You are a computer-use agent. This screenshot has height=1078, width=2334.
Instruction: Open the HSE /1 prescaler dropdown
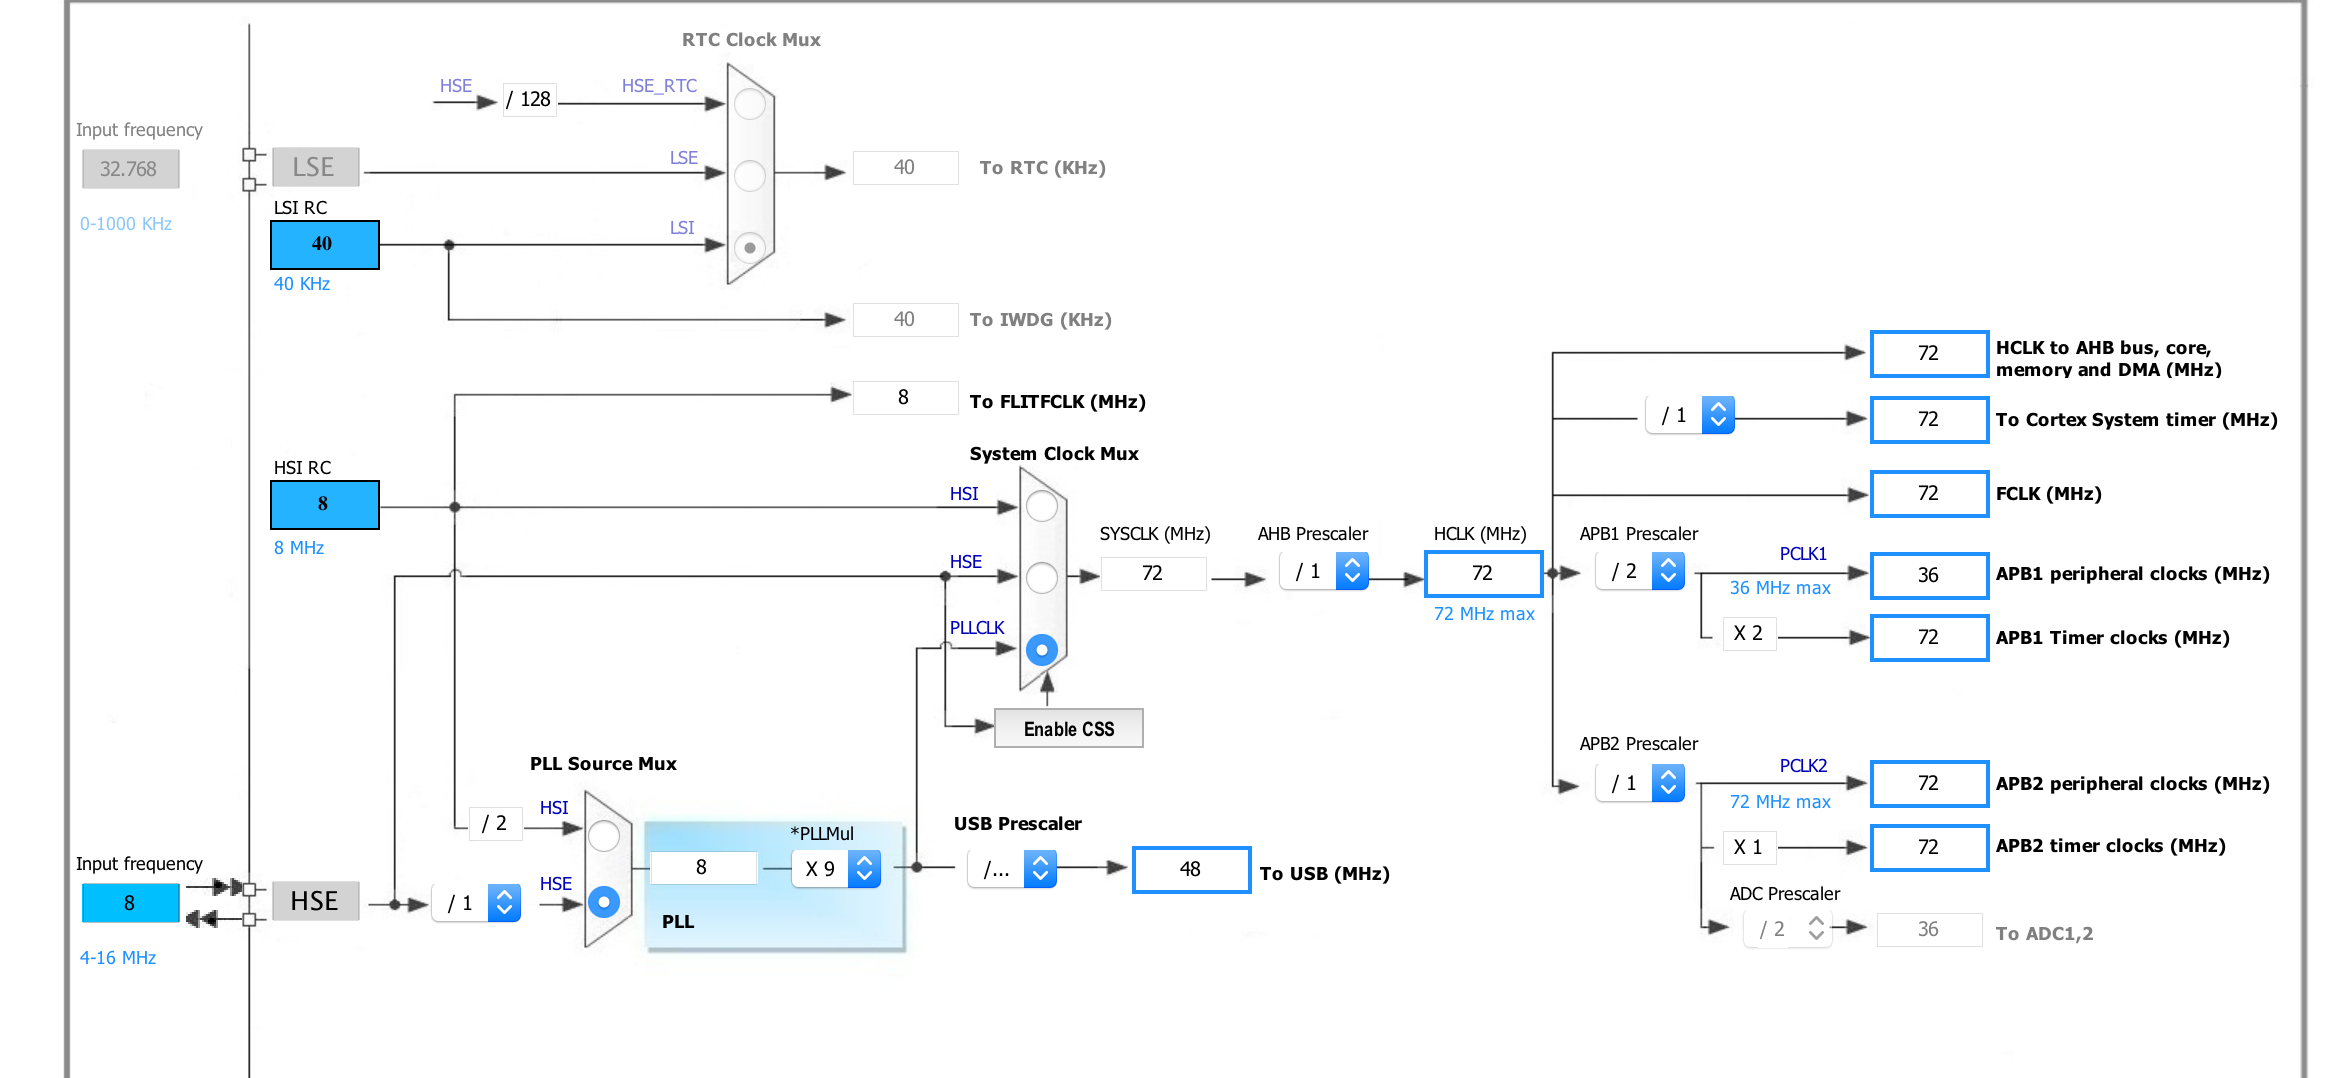point(476,903)
